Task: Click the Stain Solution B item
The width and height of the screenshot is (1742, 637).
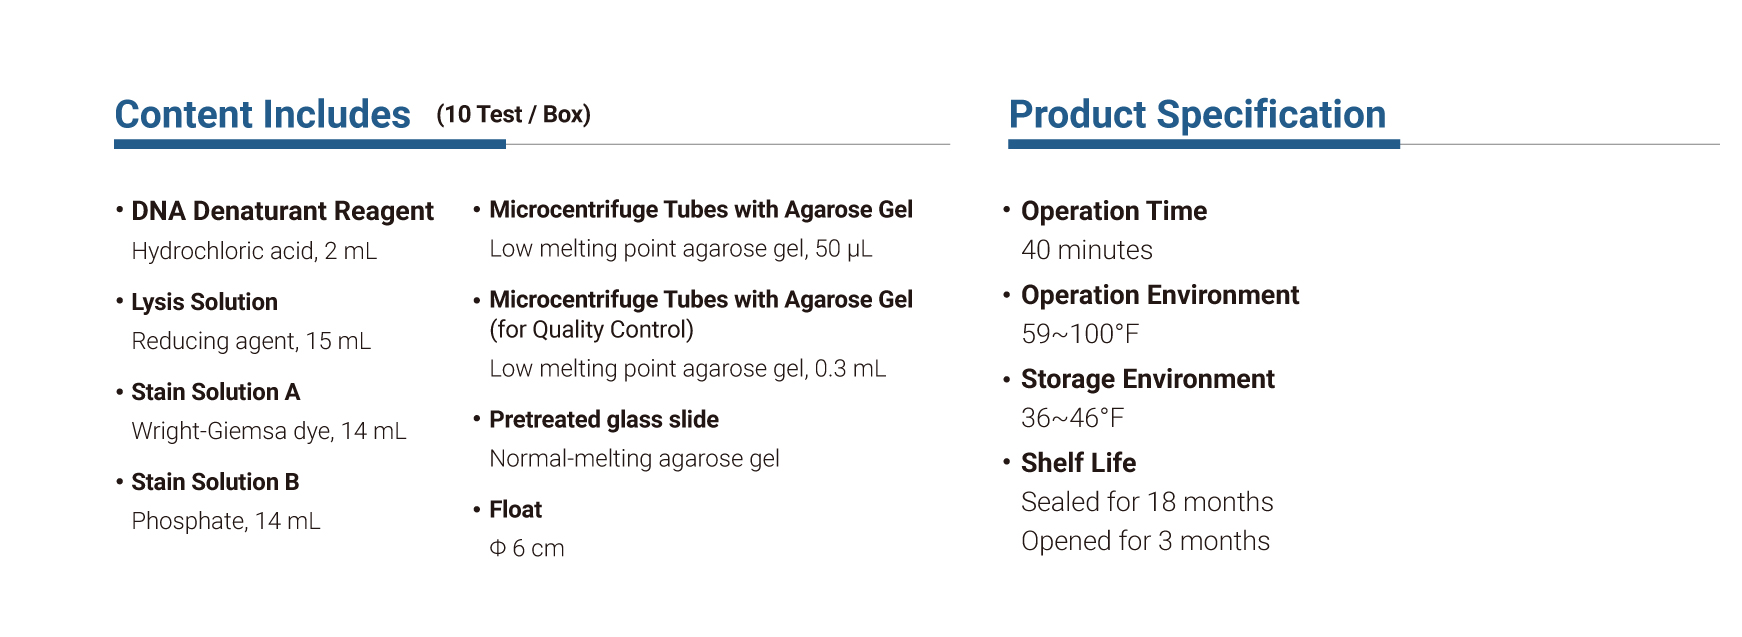Action: (x=215, y=482)
